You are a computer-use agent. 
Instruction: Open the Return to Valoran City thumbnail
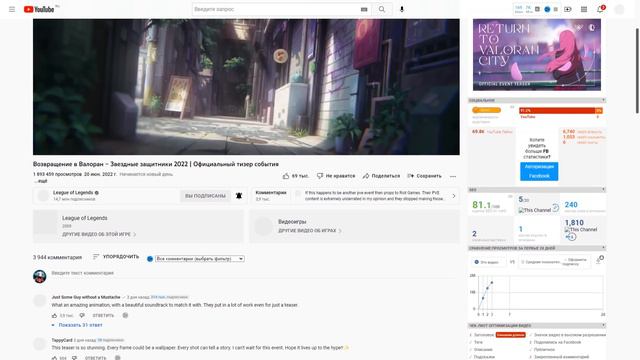537,55
